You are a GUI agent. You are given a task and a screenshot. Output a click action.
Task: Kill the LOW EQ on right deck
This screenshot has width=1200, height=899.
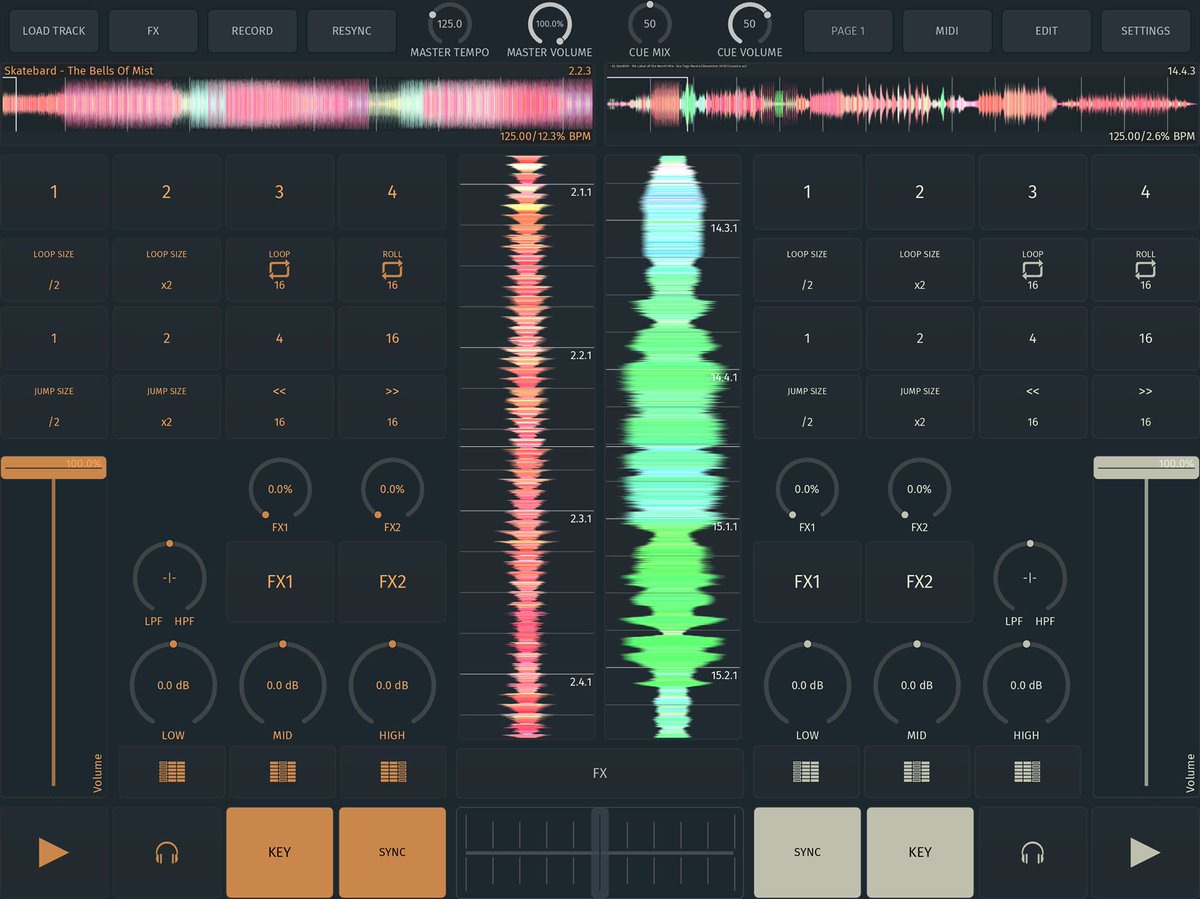click(806, 771)
